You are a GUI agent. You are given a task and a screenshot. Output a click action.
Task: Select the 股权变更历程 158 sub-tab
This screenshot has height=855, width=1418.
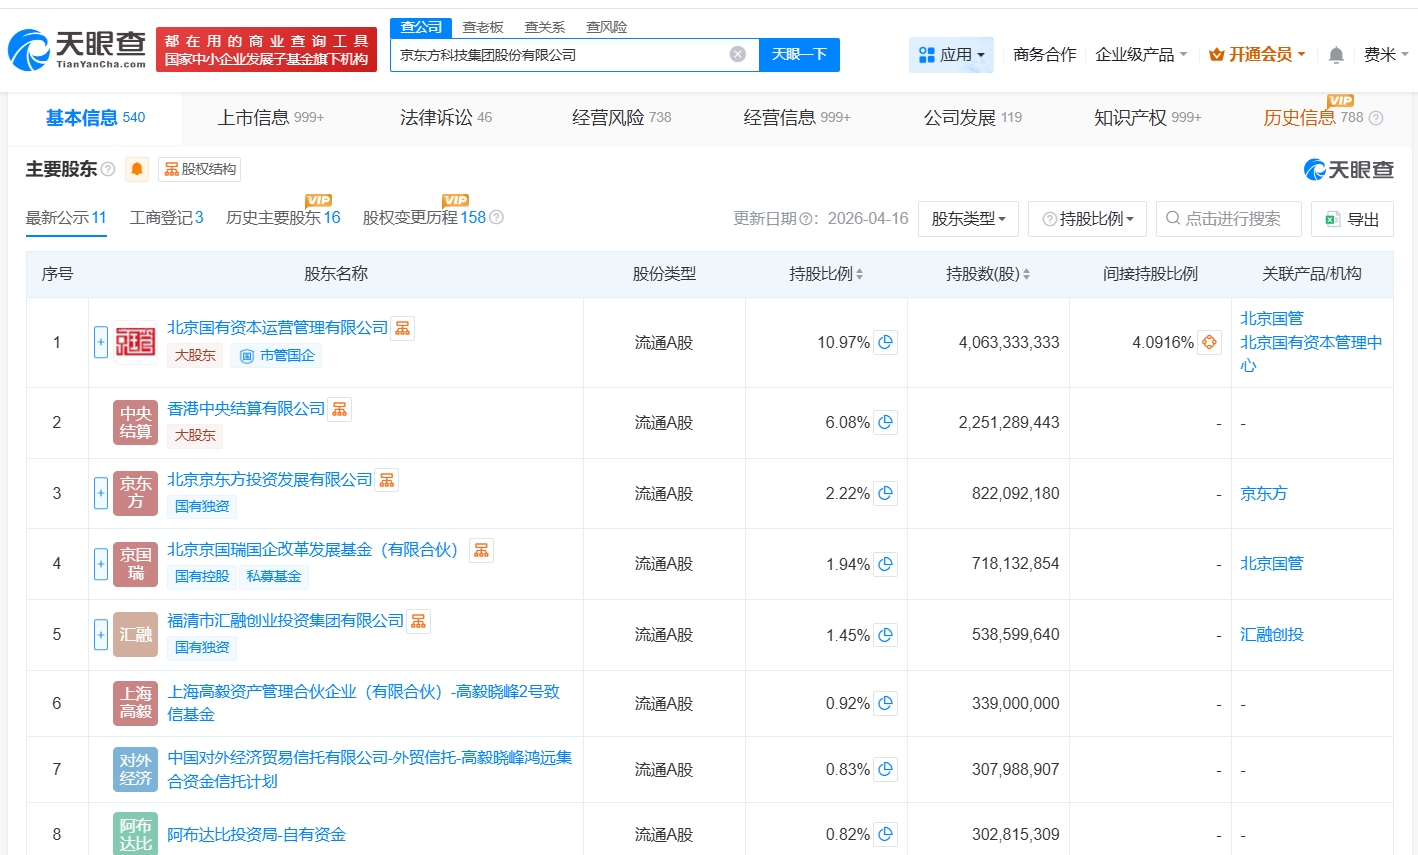tap(424, 217)
